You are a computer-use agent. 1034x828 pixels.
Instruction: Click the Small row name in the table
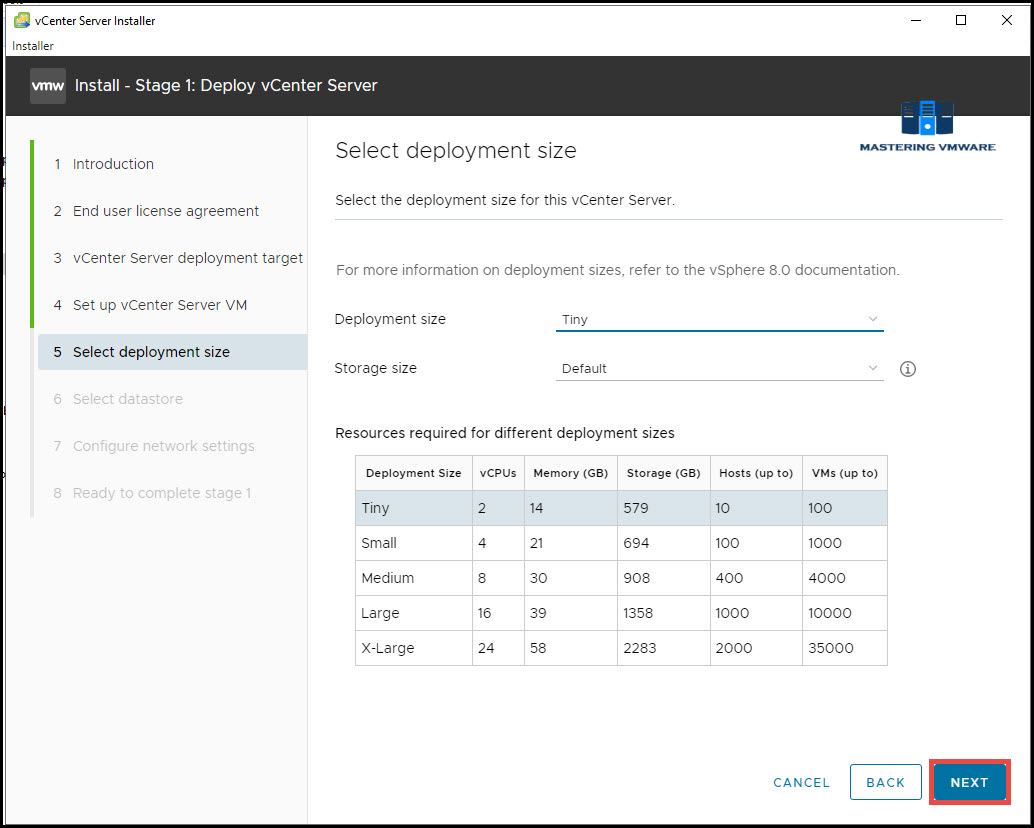coord(379,543)
